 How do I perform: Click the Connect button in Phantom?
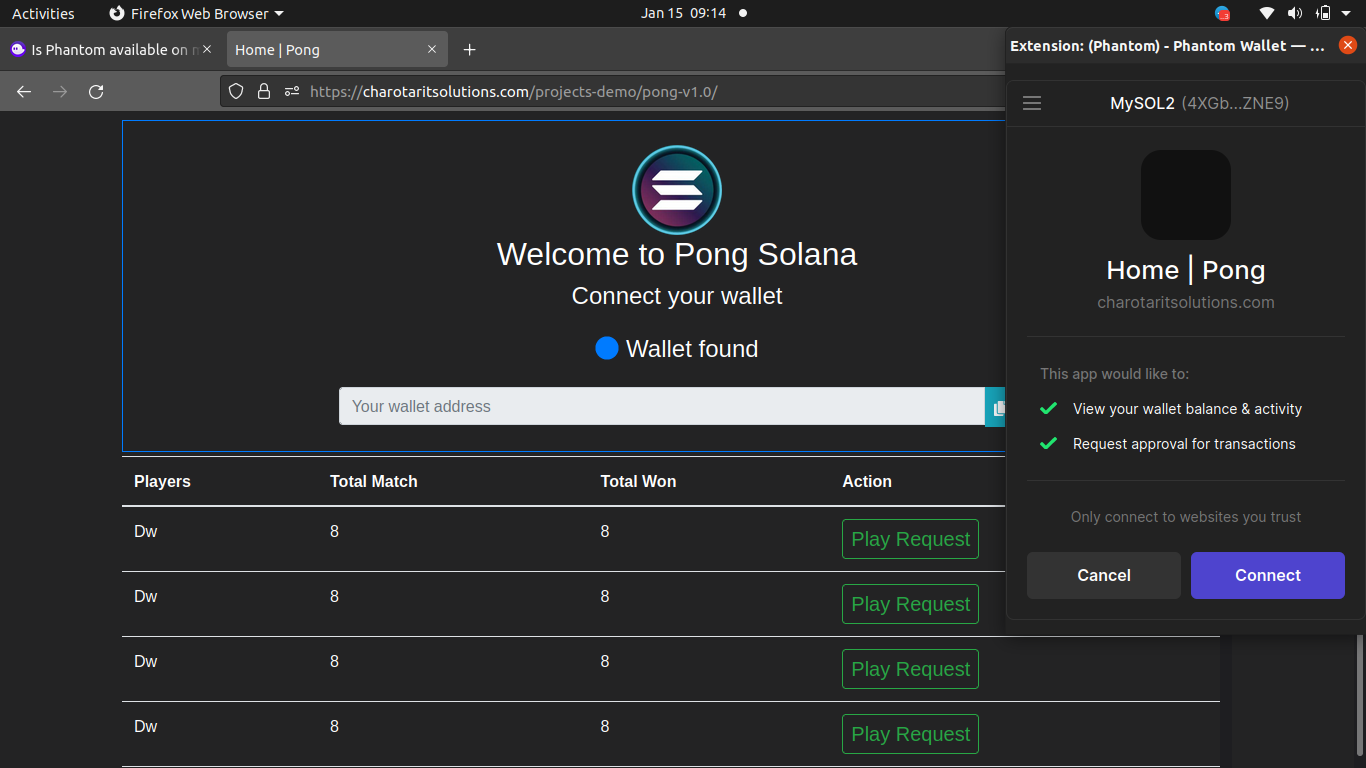1267,575
